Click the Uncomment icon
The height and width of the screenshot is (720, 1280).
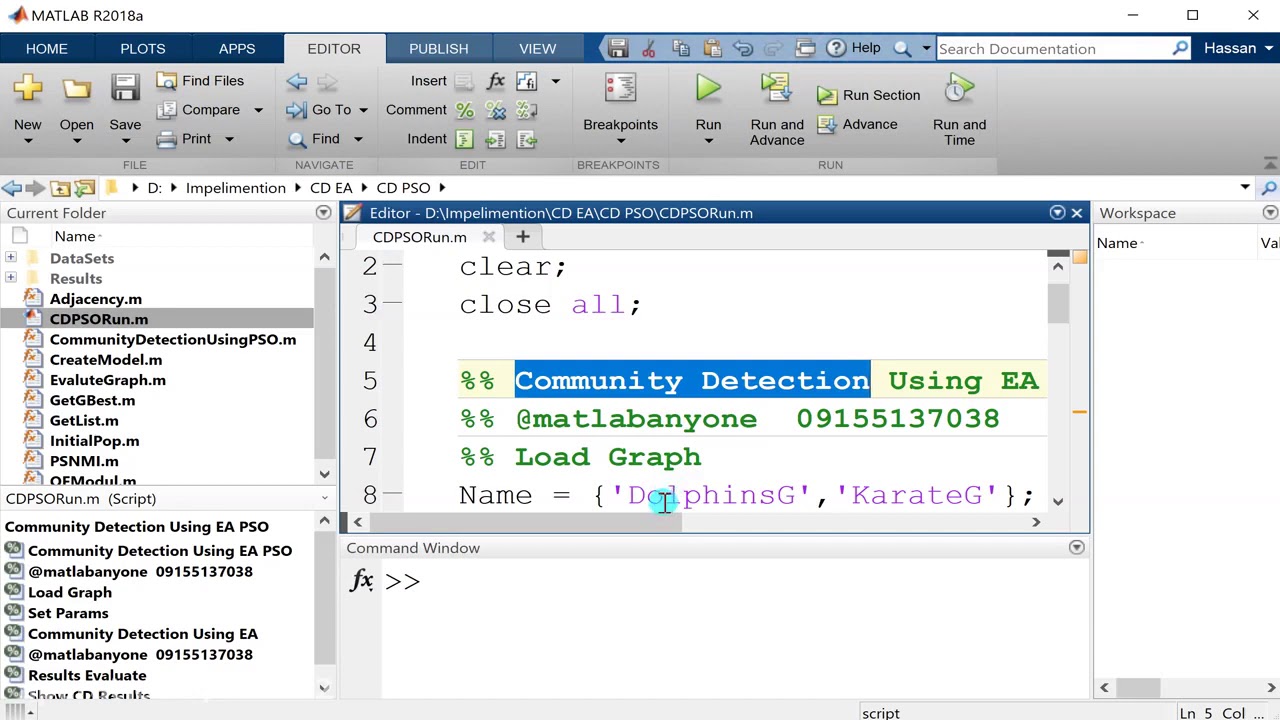tap(496, 110)
